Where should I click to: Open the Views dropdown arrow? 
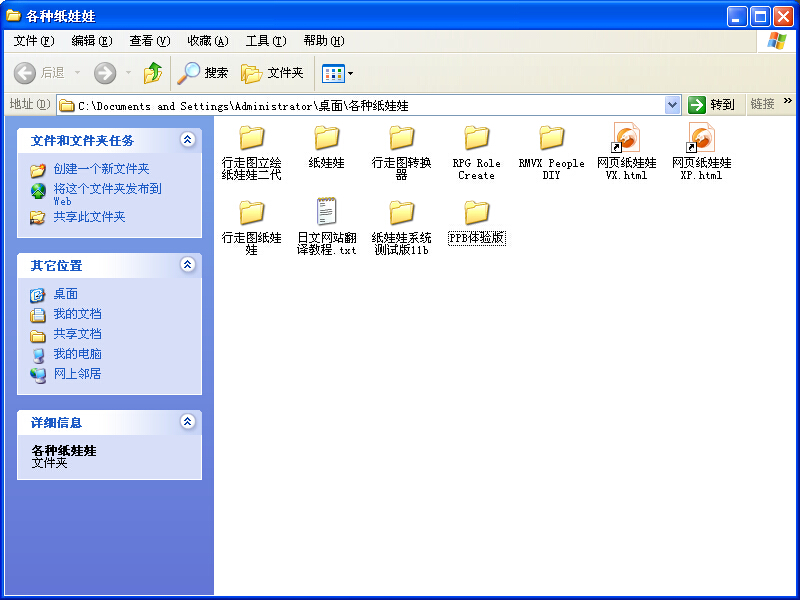tap(351, 73)
